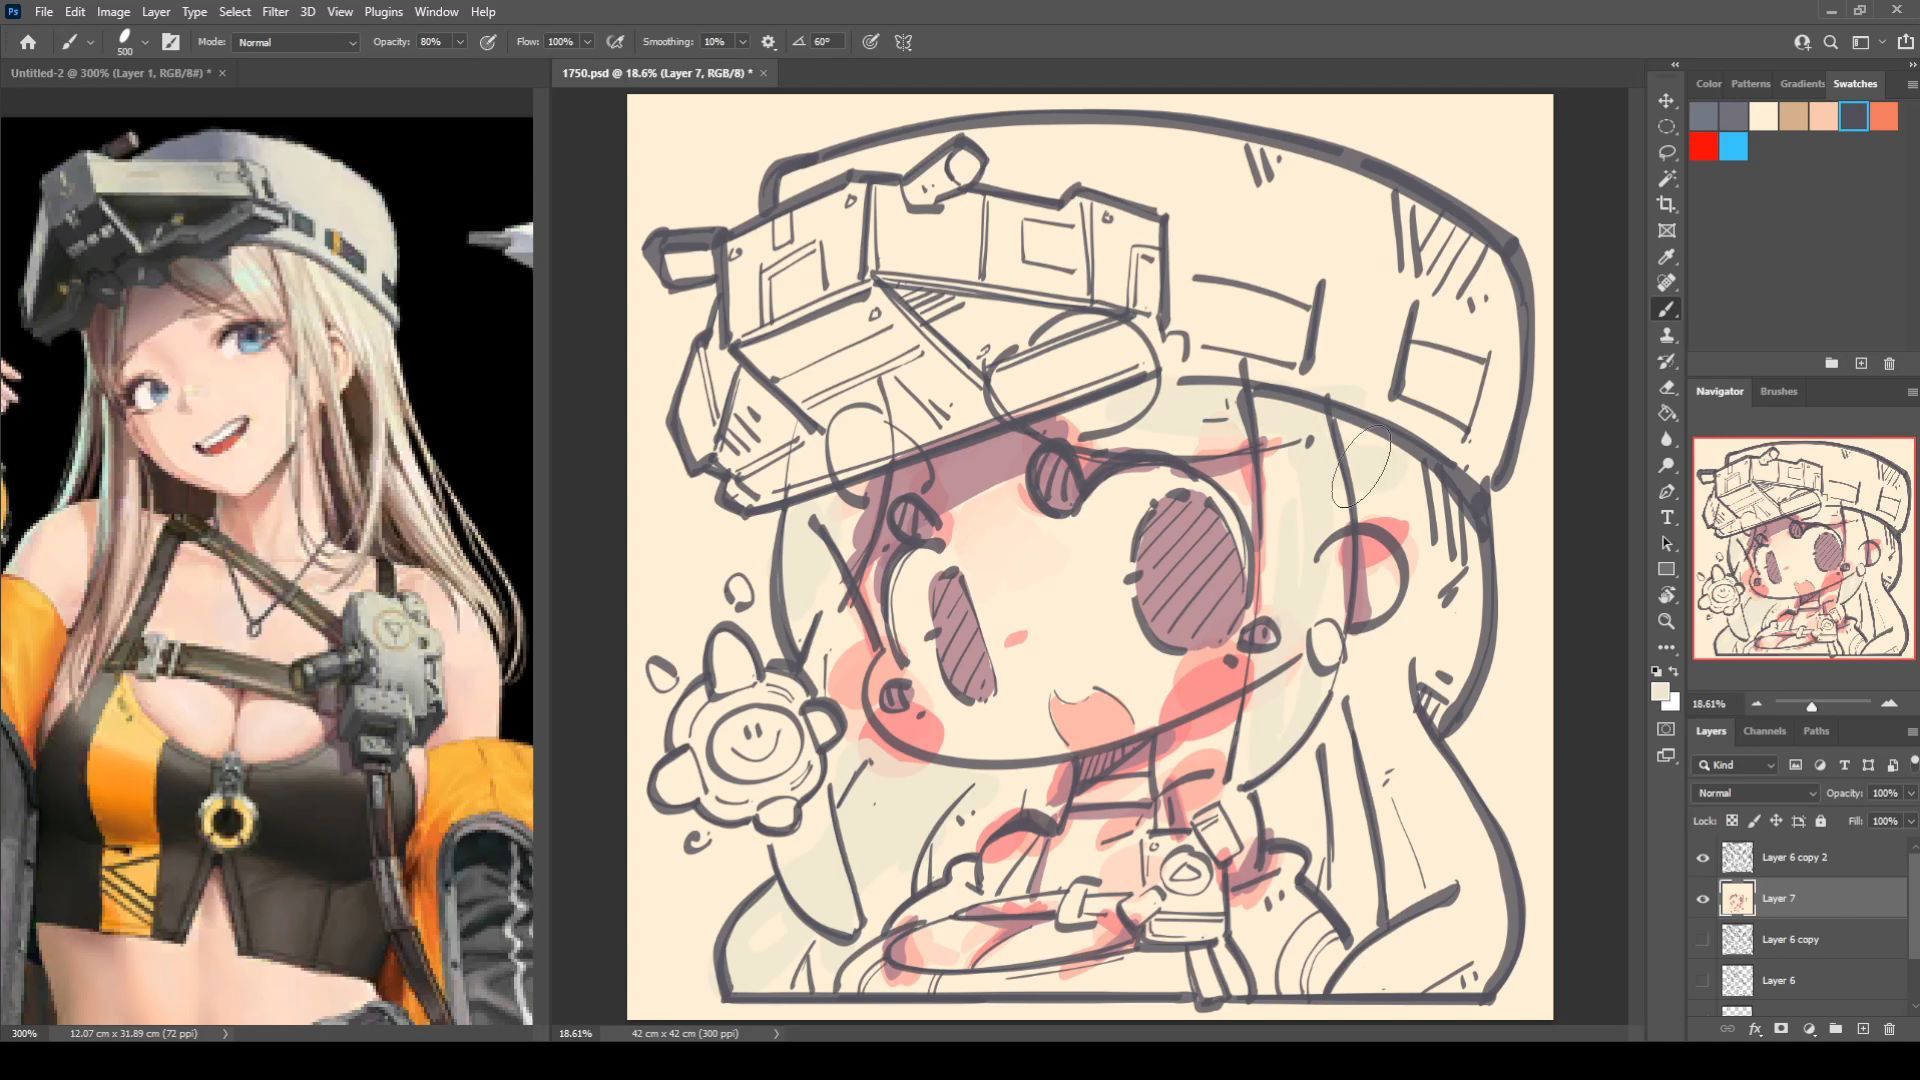1920x1080 pixels.
Task: Select the Pen tool
Action: pos(1666,491)
